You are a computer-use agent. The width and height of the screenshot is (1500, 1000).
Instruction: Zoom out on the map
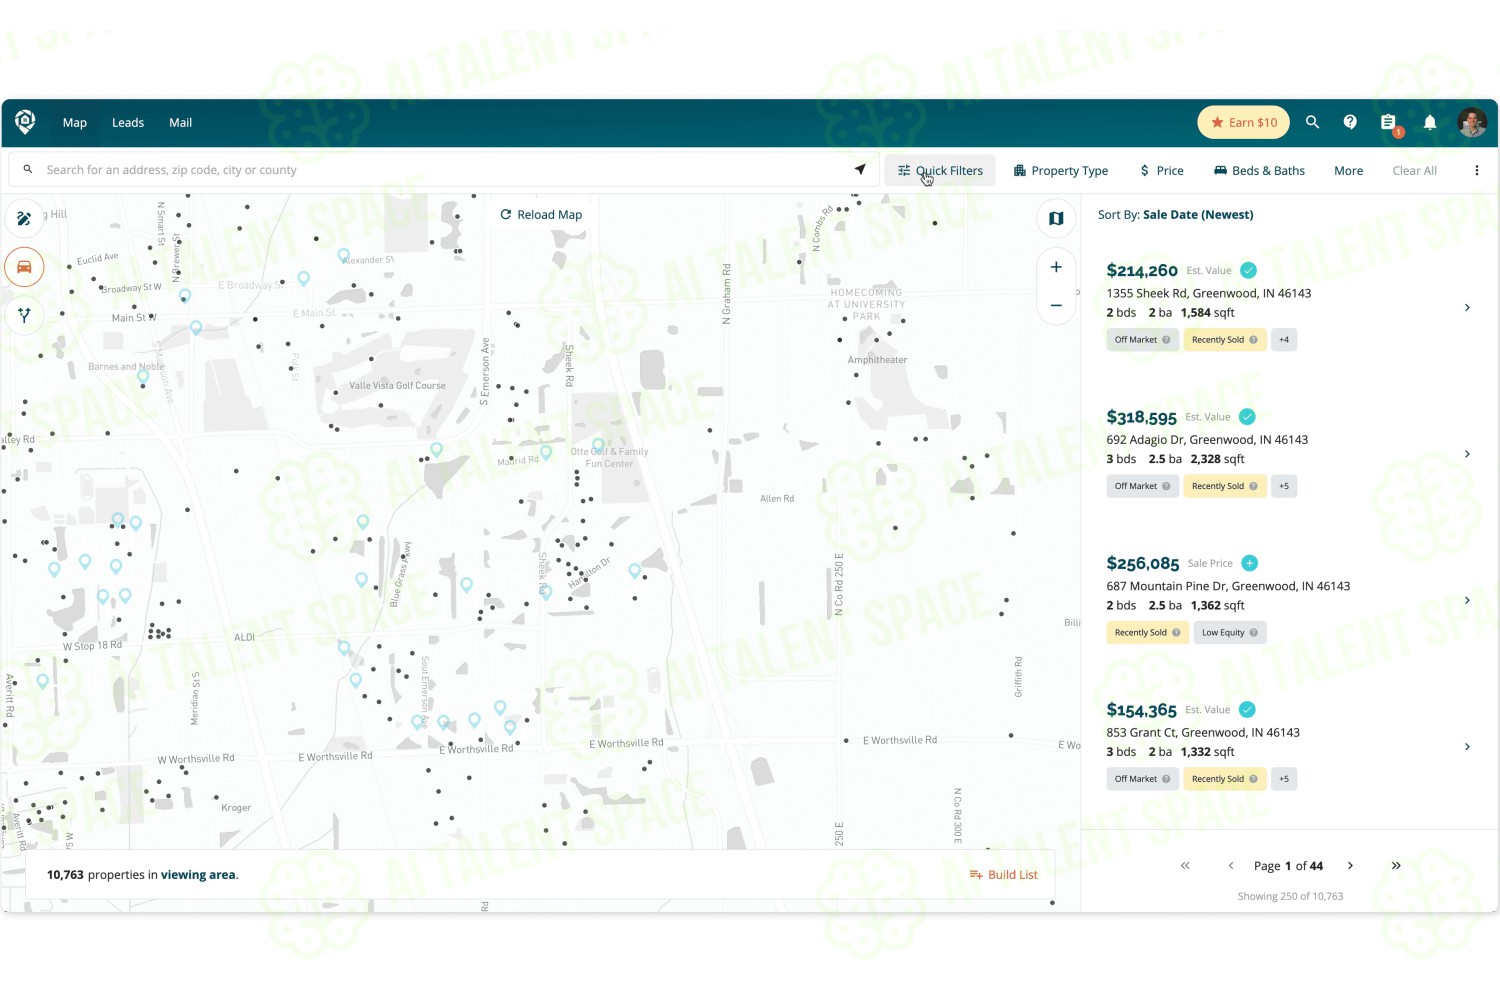coord(1056,305)
